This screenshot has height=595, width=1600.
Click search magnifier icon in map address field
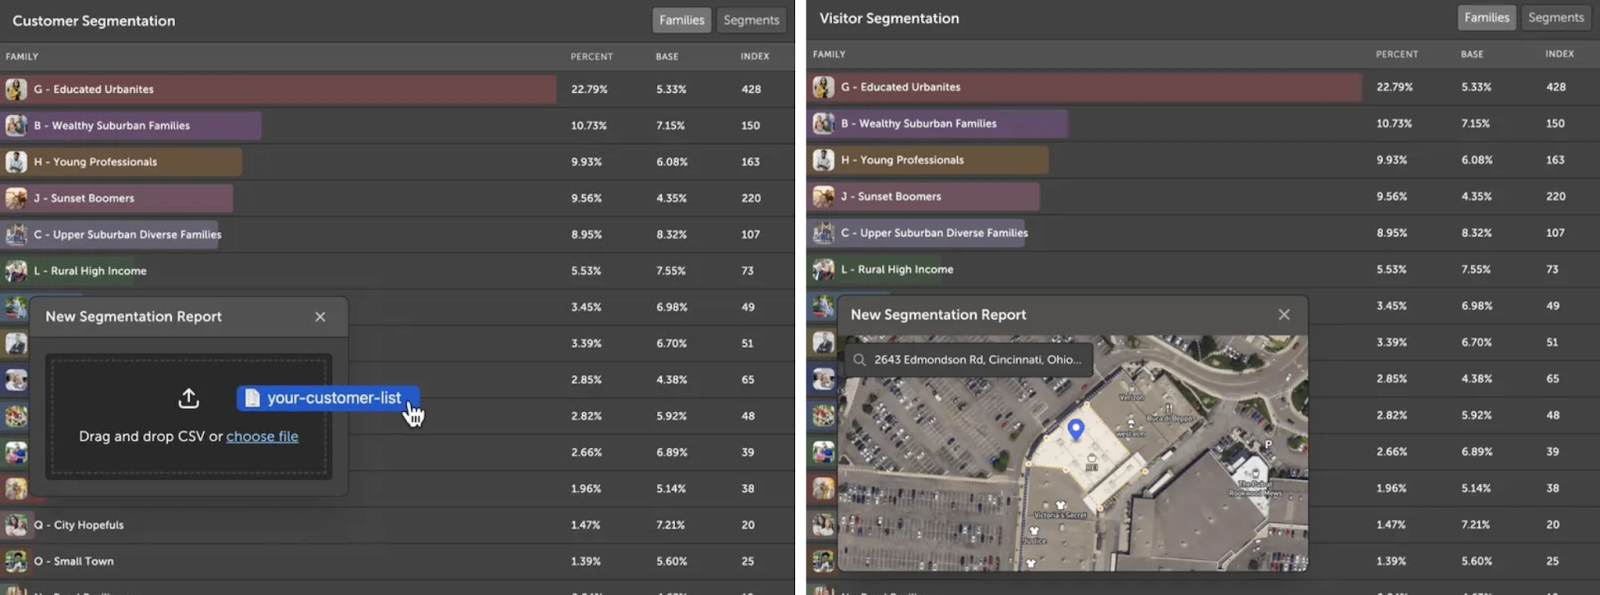(x=859, y=360)
